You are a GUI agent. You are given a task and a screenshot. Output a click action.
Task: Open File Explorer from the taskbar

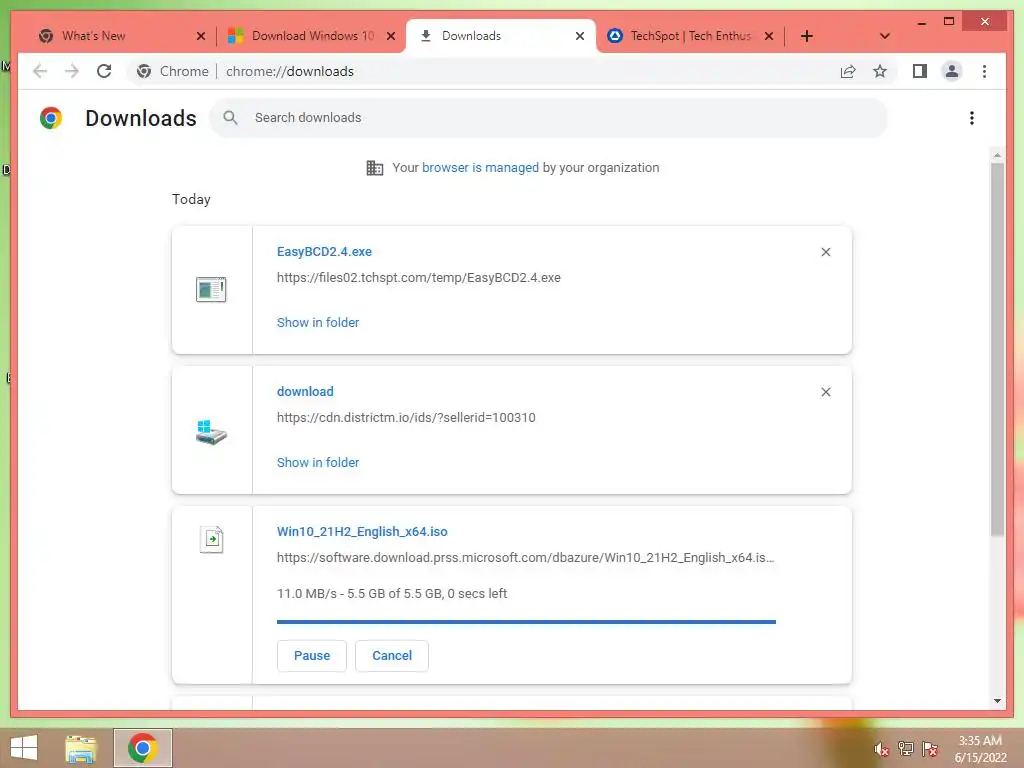tap(81, 748)
